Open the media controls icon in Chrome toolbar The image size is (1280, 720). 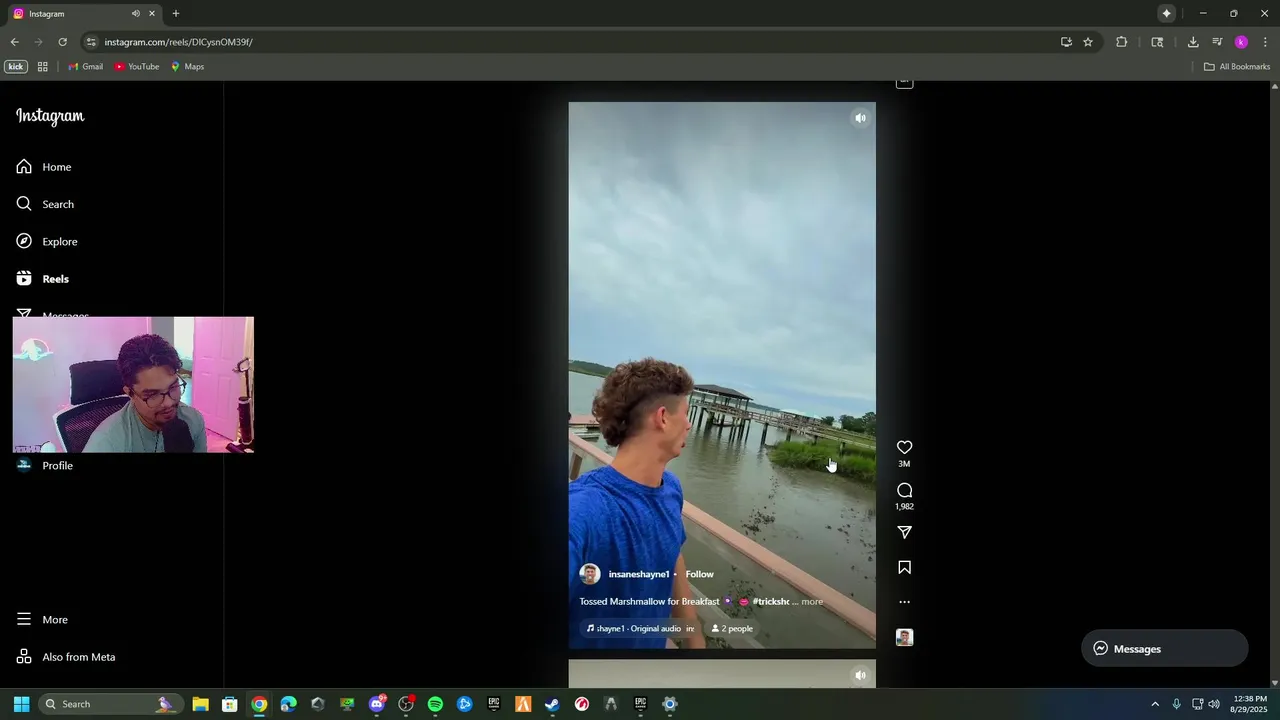point(1217,42)
